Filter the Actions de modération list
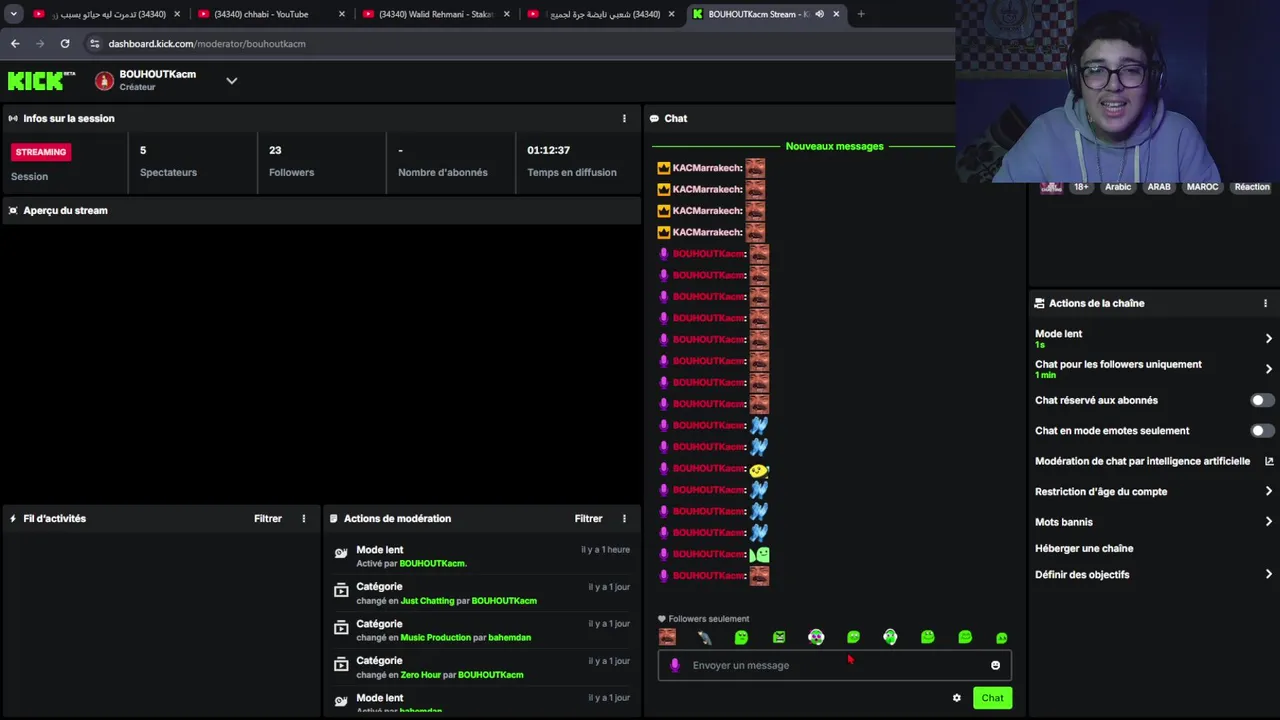The width and height of the screenshot is (1280, 720). [588, 518]
